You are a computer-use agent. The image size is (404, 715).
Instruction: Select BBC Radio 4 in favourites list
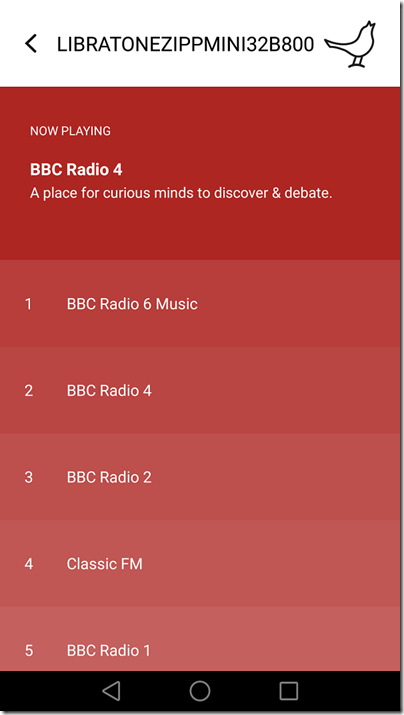click(x=200, y=390)
